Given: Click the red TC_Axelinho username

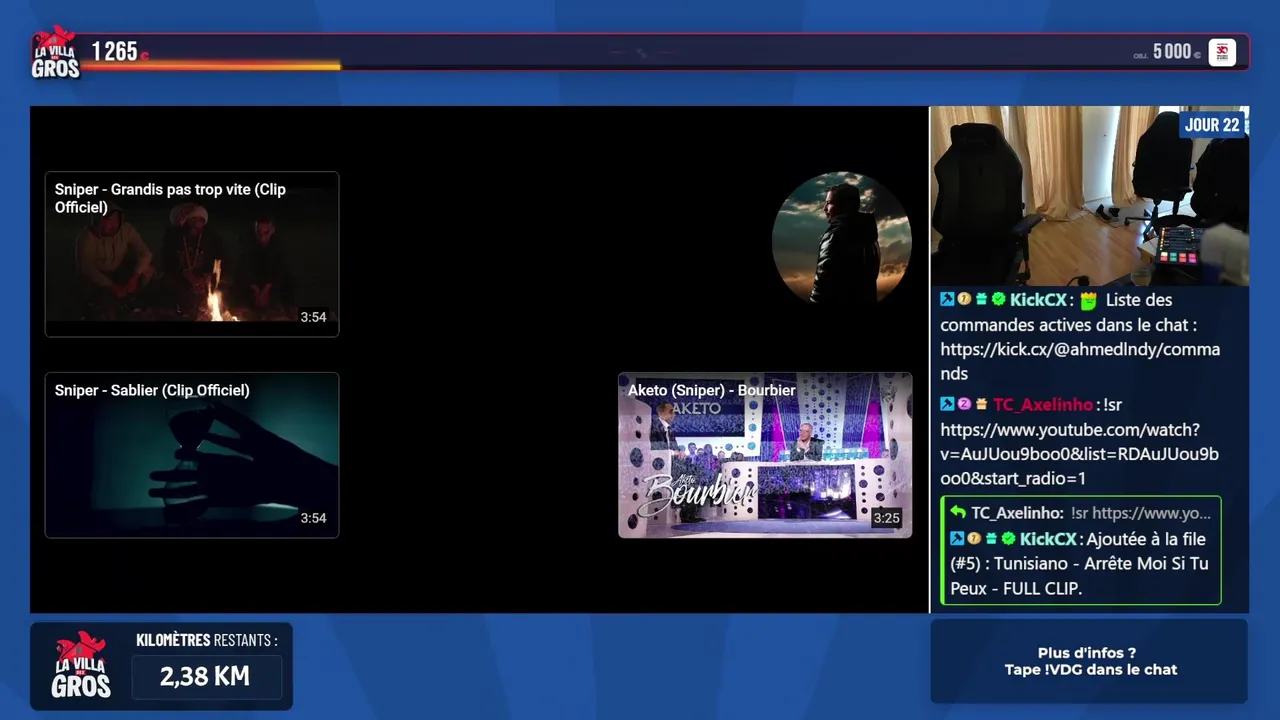Looking at the screenshot, I should point(1043,405).
